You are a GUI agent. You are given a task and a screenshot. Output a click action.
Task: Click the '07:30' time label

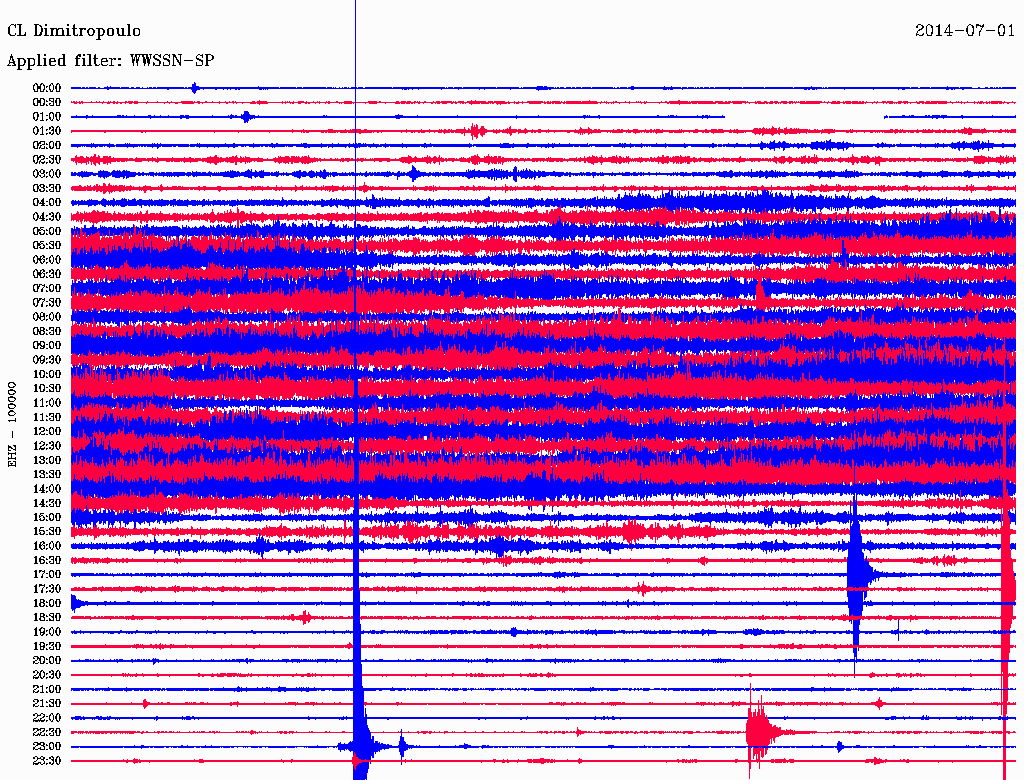tap(47, 302)
